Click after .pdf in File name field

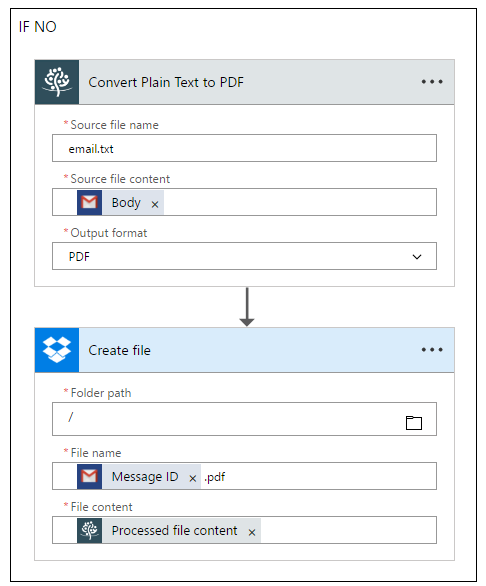[329, 476]
